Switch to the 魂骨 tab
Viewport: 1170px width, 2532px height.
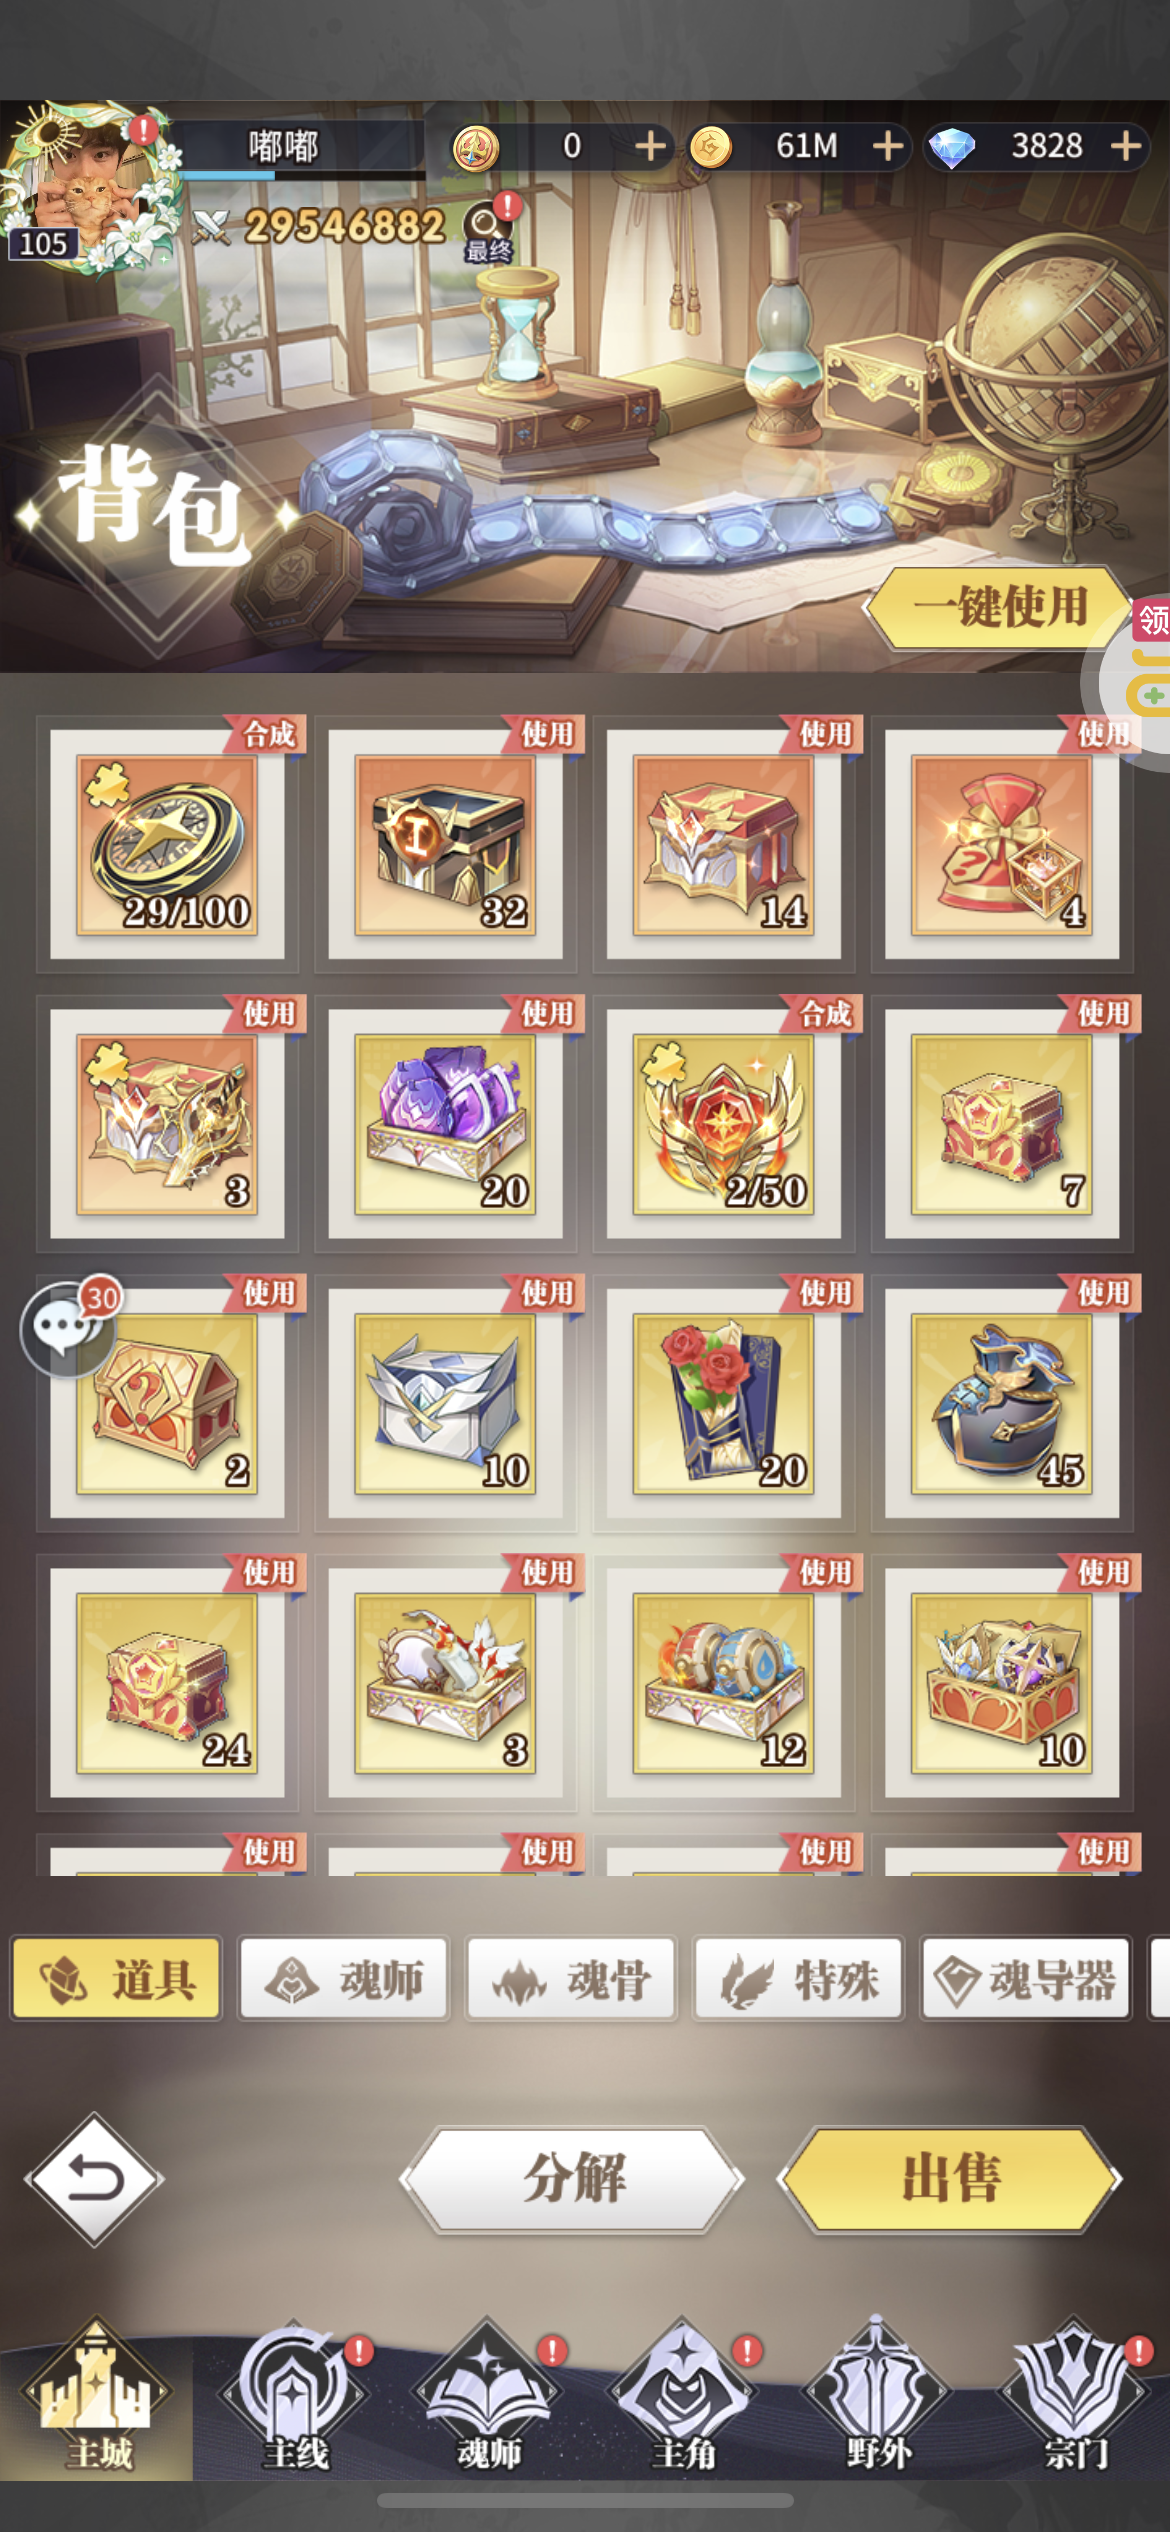(572, 1980)
